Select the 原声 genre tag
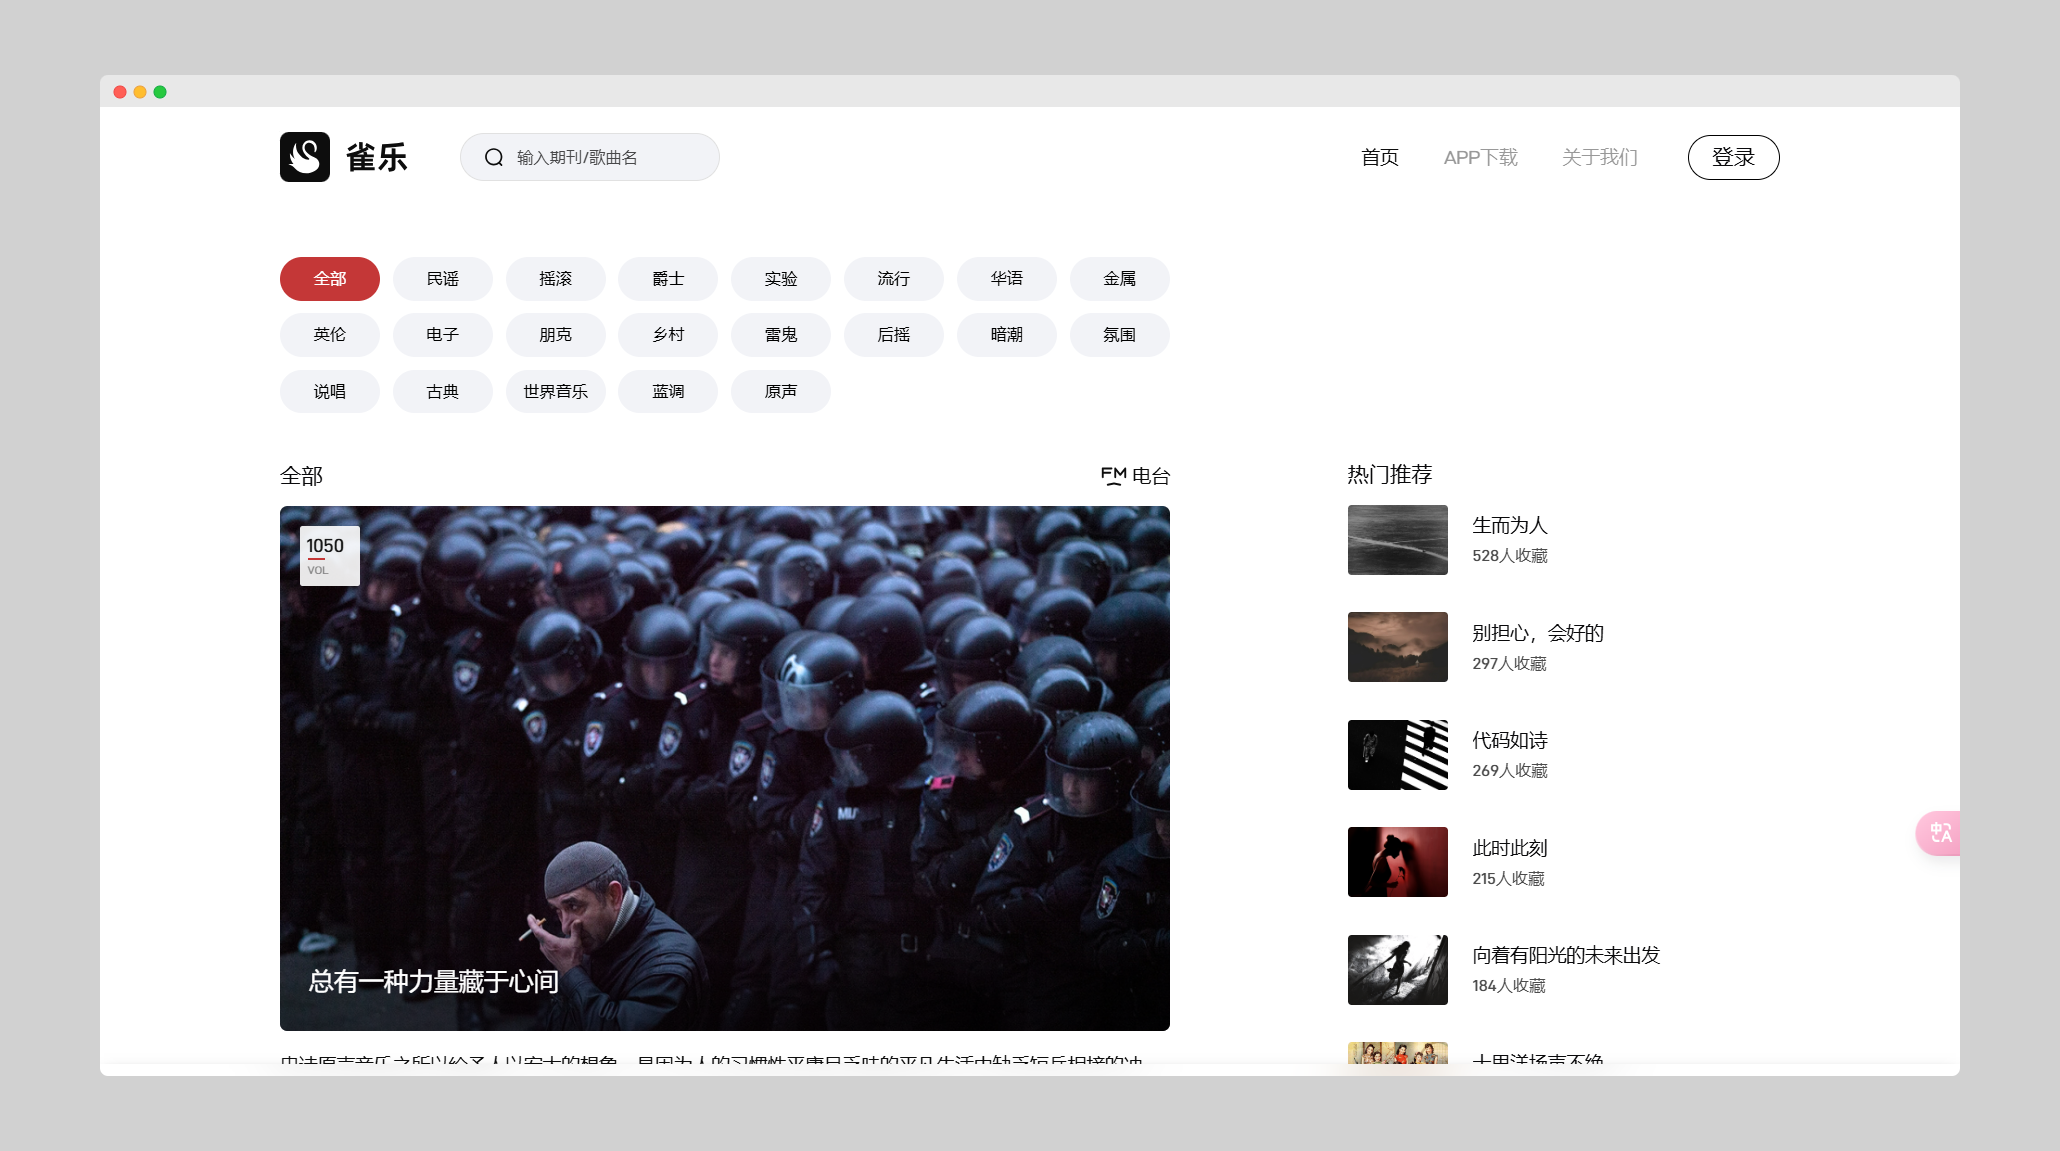The height and width of the screenshot is (1151, 2060). point(781,392)
